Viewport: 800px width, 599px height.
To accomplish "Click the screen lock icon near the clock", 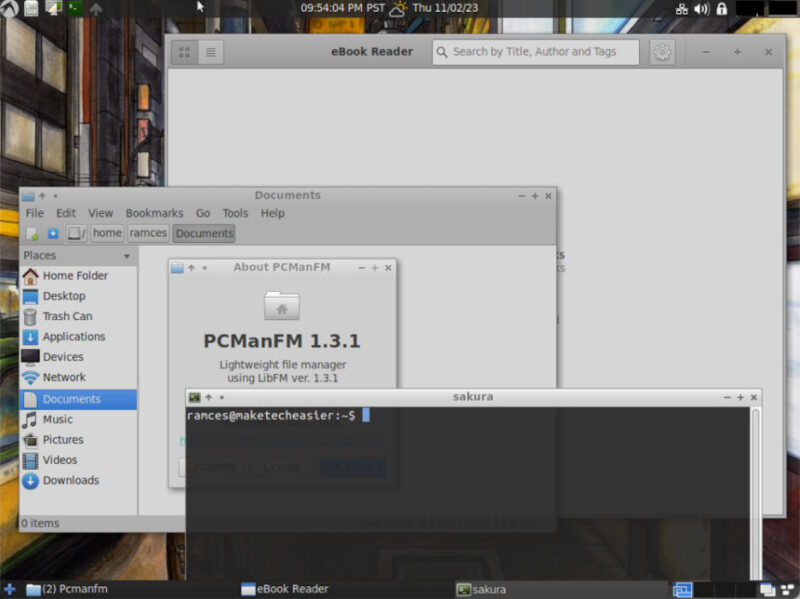I will point(722,8).
